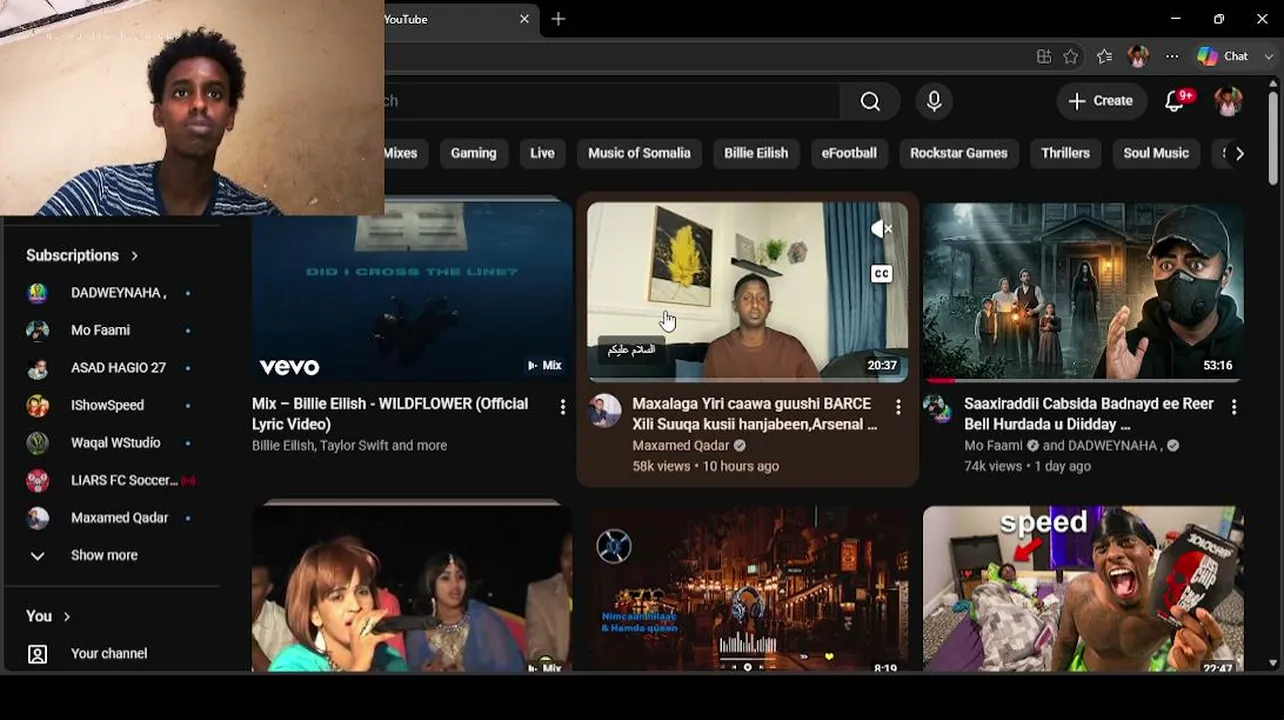This screenshot has height=720, width=1284.
Task: Open the night street music thumbnail
Action: (748, 588)
